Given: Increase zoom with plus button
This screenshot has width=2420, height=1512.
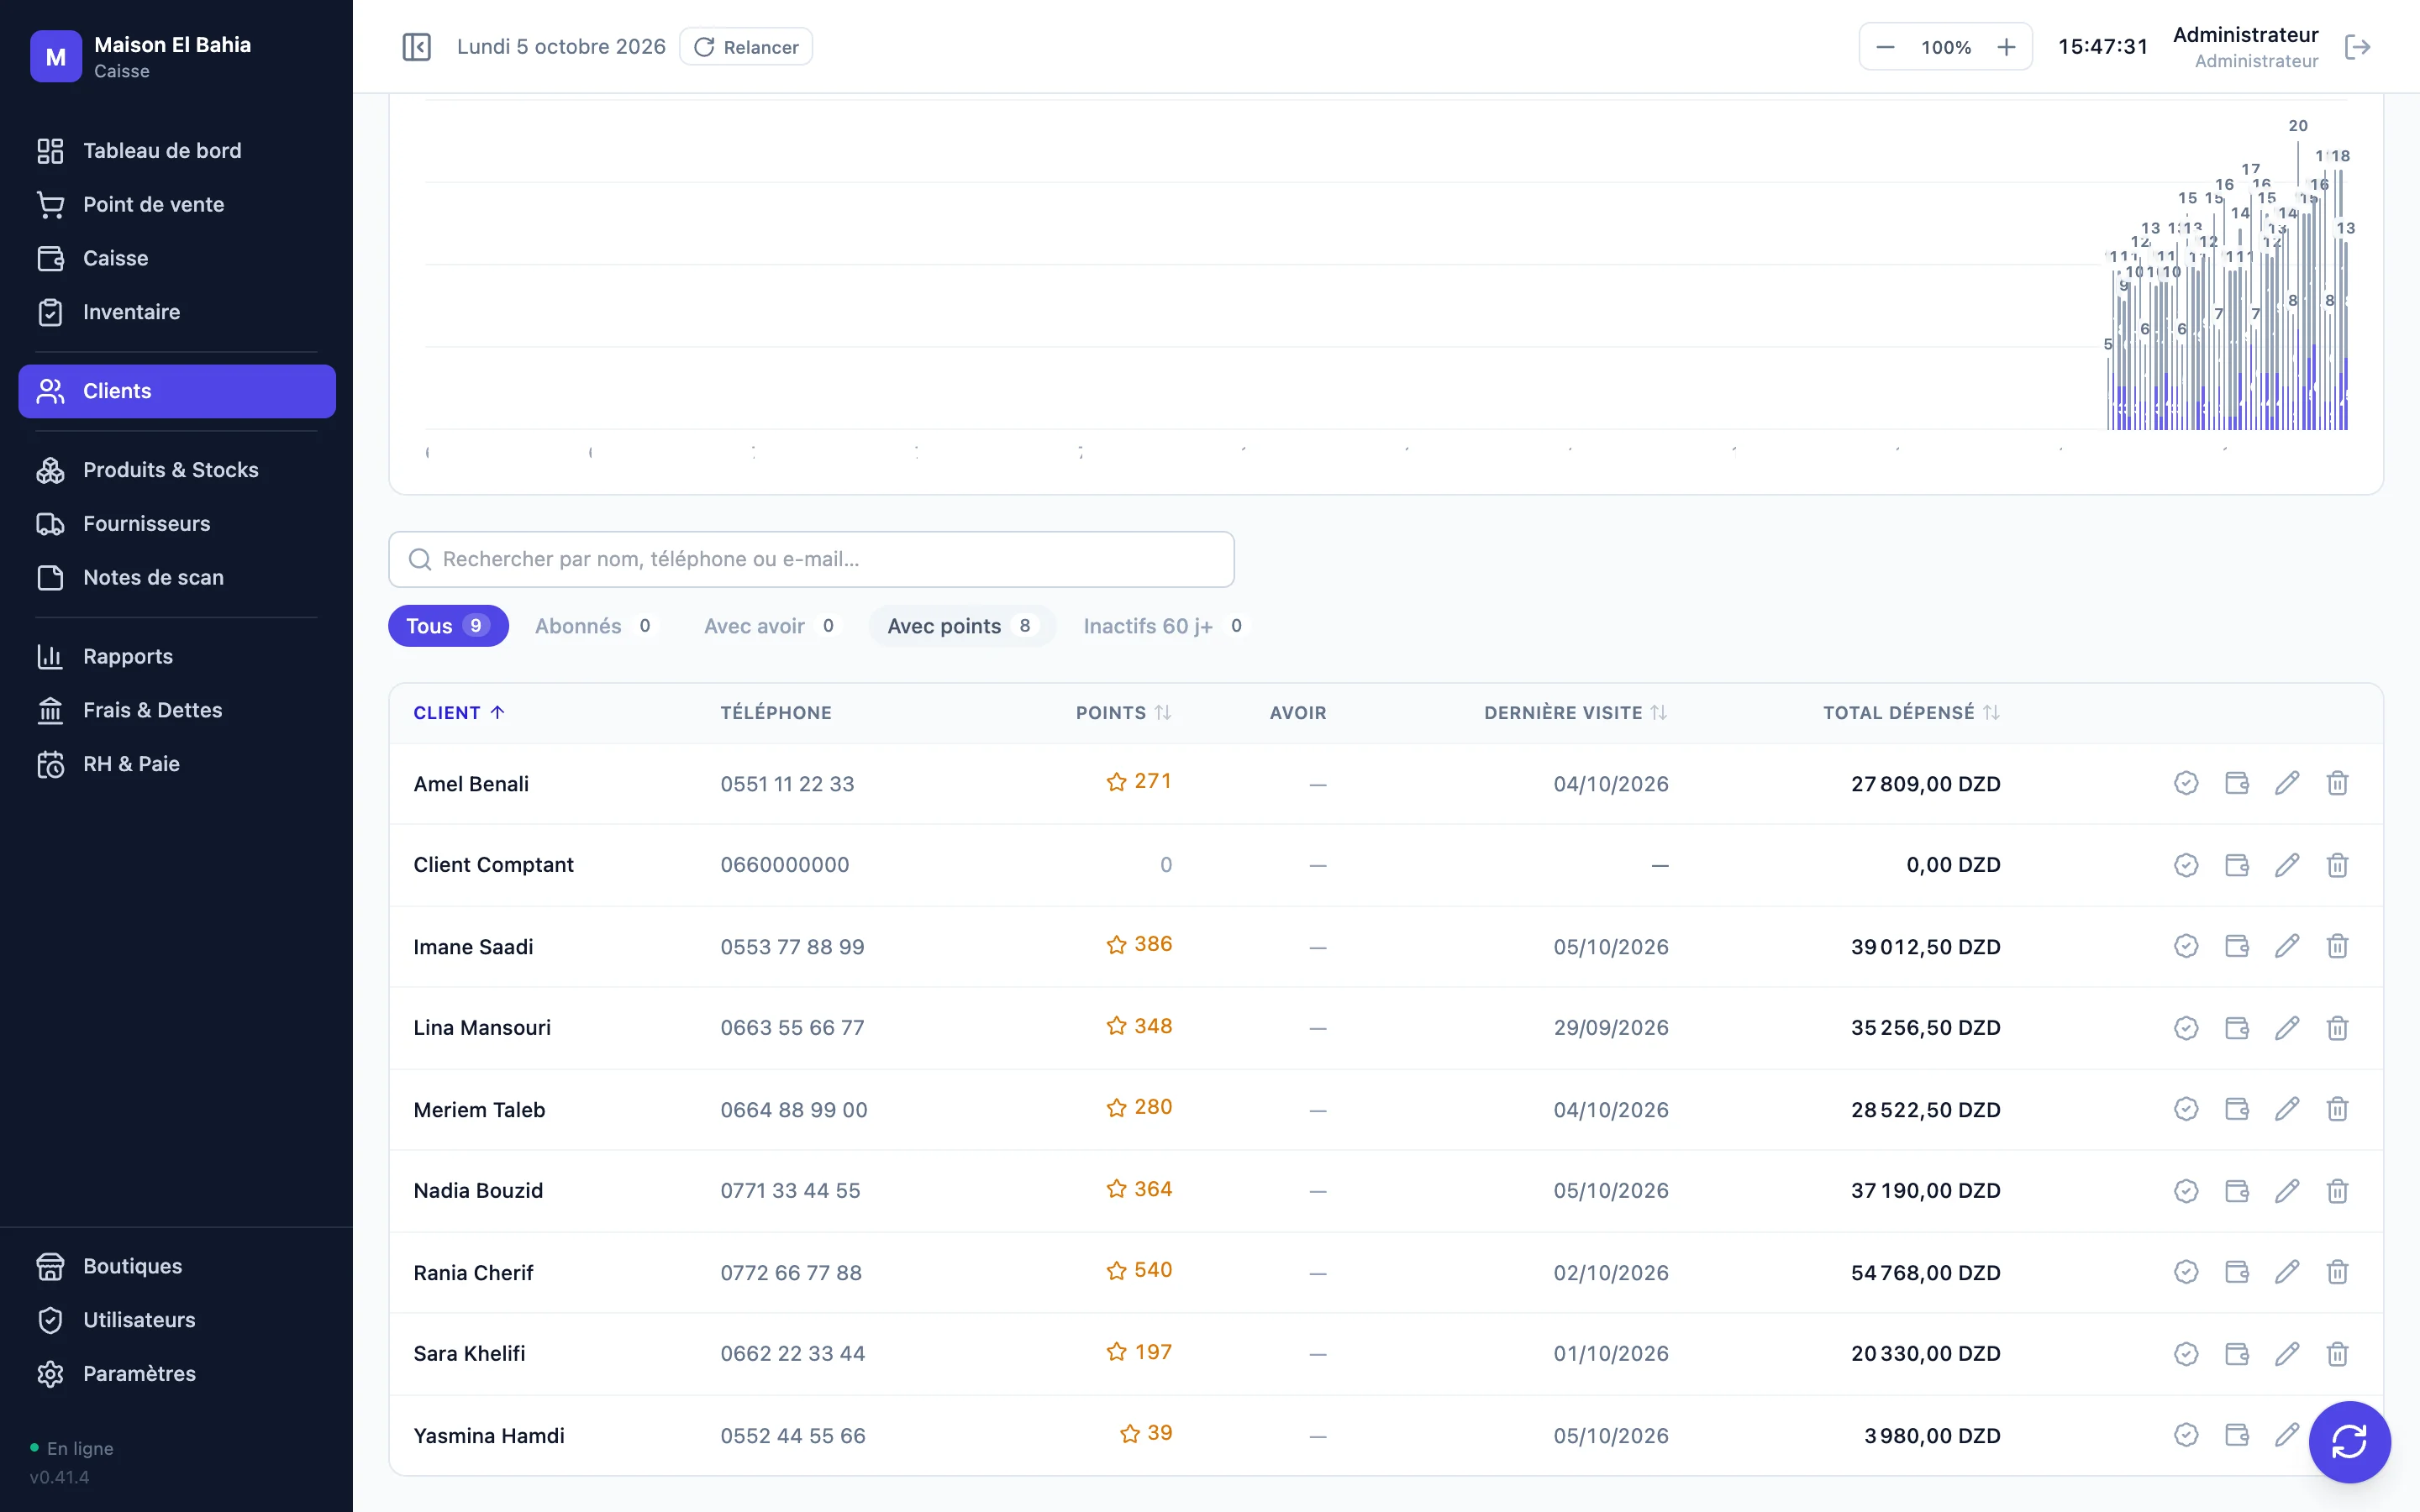Looking at the screenshot, I should coord(2006,47).
